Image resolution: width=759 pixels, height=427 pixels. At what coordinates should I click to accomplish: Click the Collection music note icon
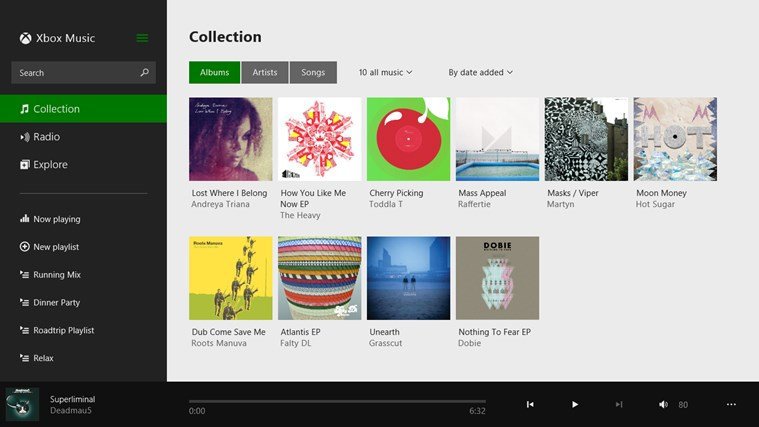click(x=25, y=109)
